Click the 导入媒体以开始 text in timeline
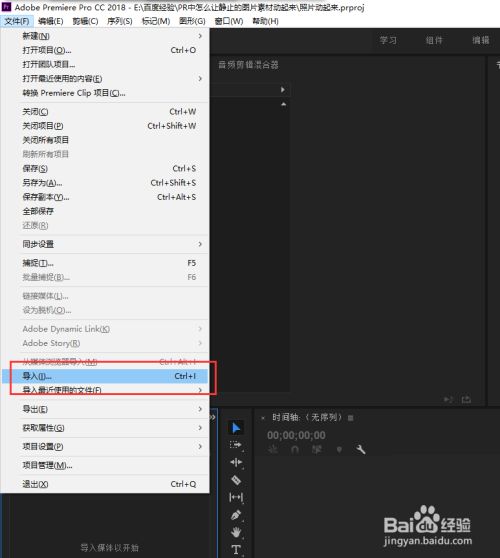Viewport: 500px width, 558px height. point(109,548)
